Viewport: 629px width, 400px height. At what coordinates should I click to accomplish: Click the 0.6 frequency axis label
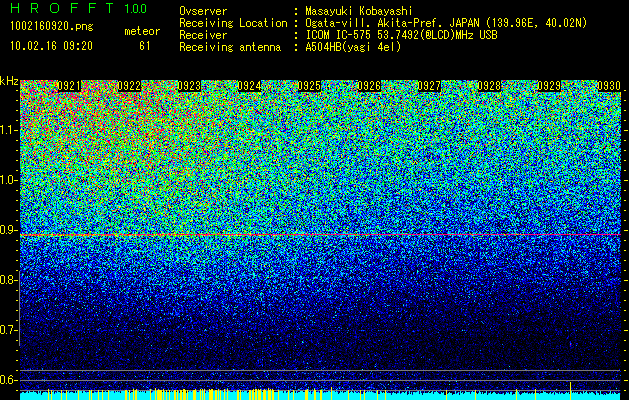[x=9, y=380]
